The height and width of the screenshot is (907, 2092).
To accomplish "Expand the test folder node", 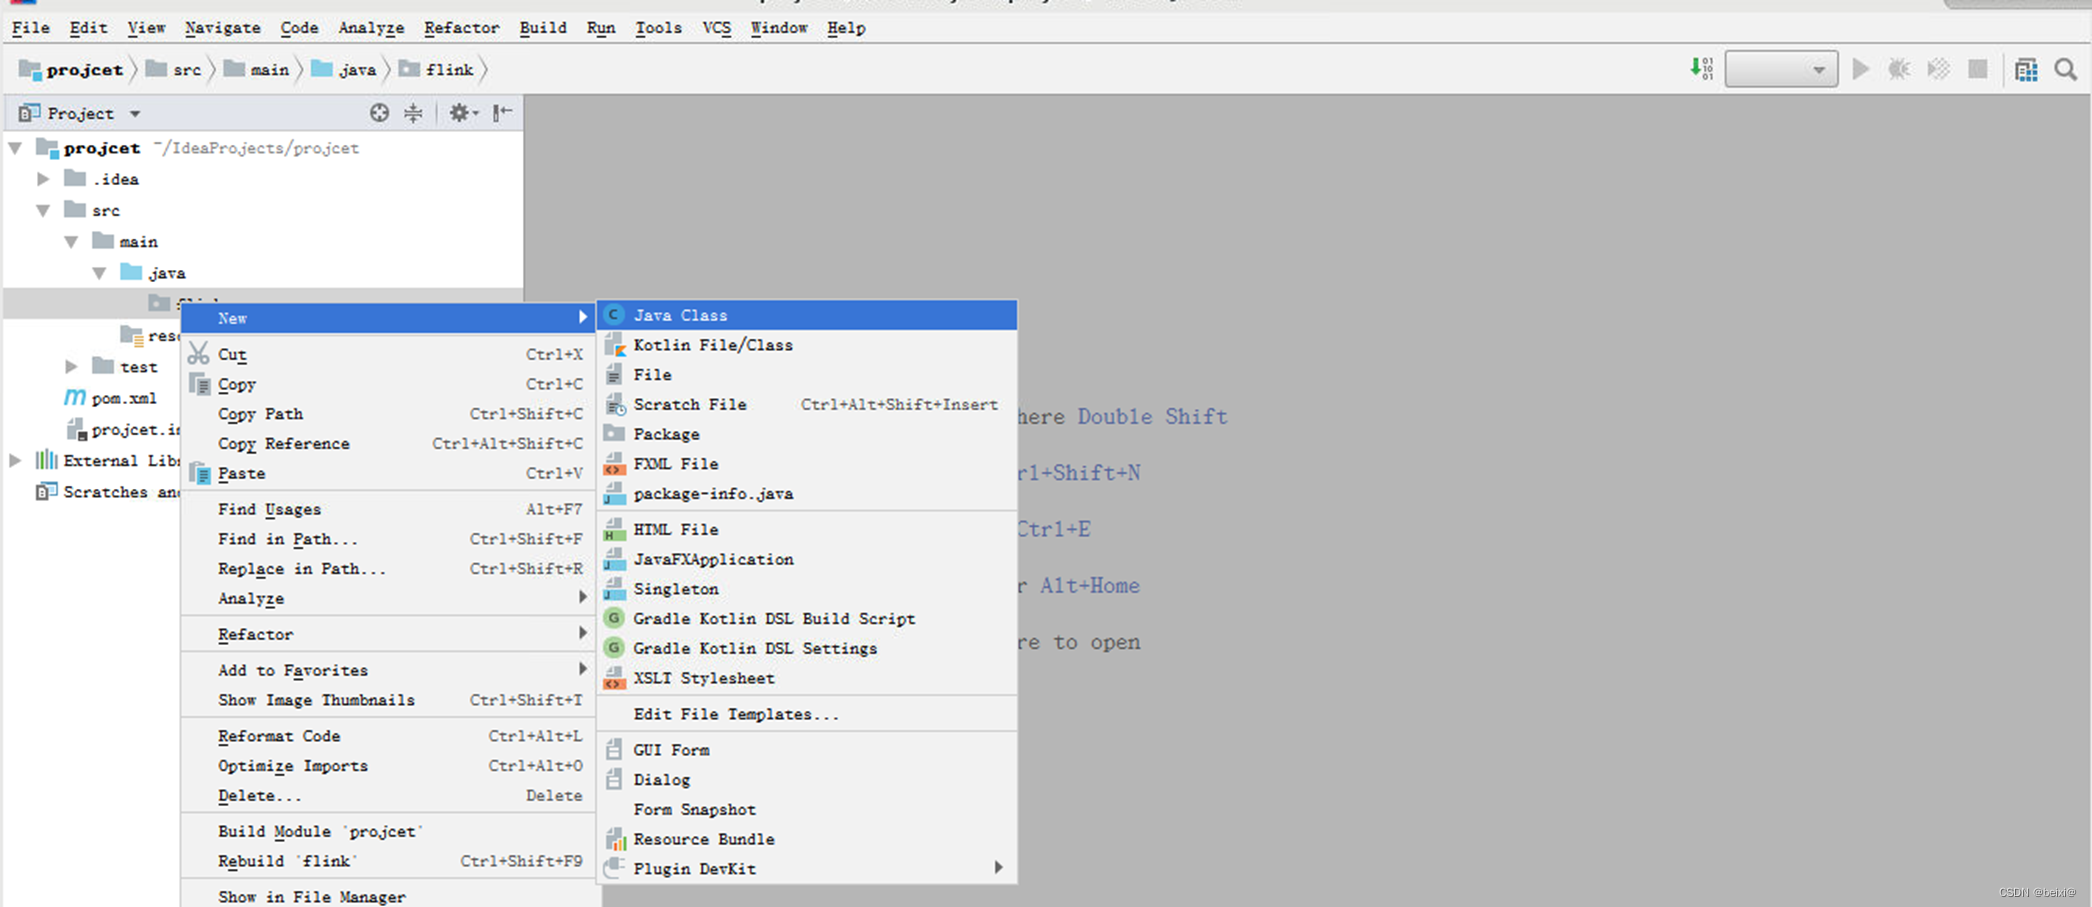I will [71, 367].
